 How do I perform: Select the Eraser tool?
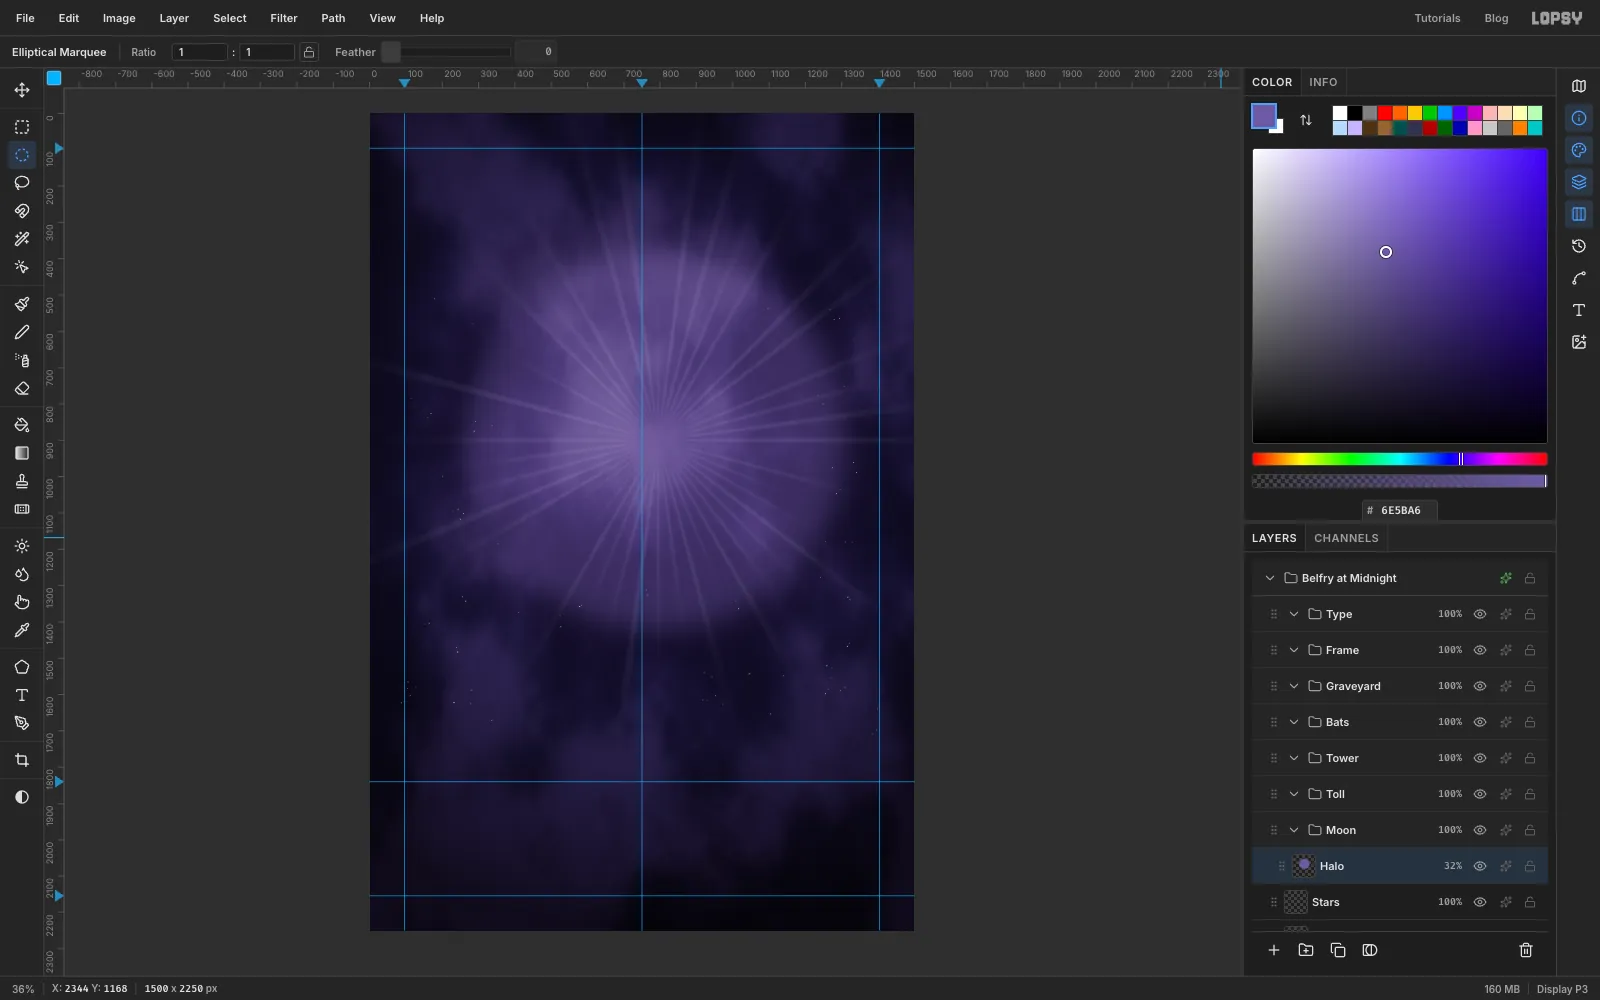click(22, 388)
